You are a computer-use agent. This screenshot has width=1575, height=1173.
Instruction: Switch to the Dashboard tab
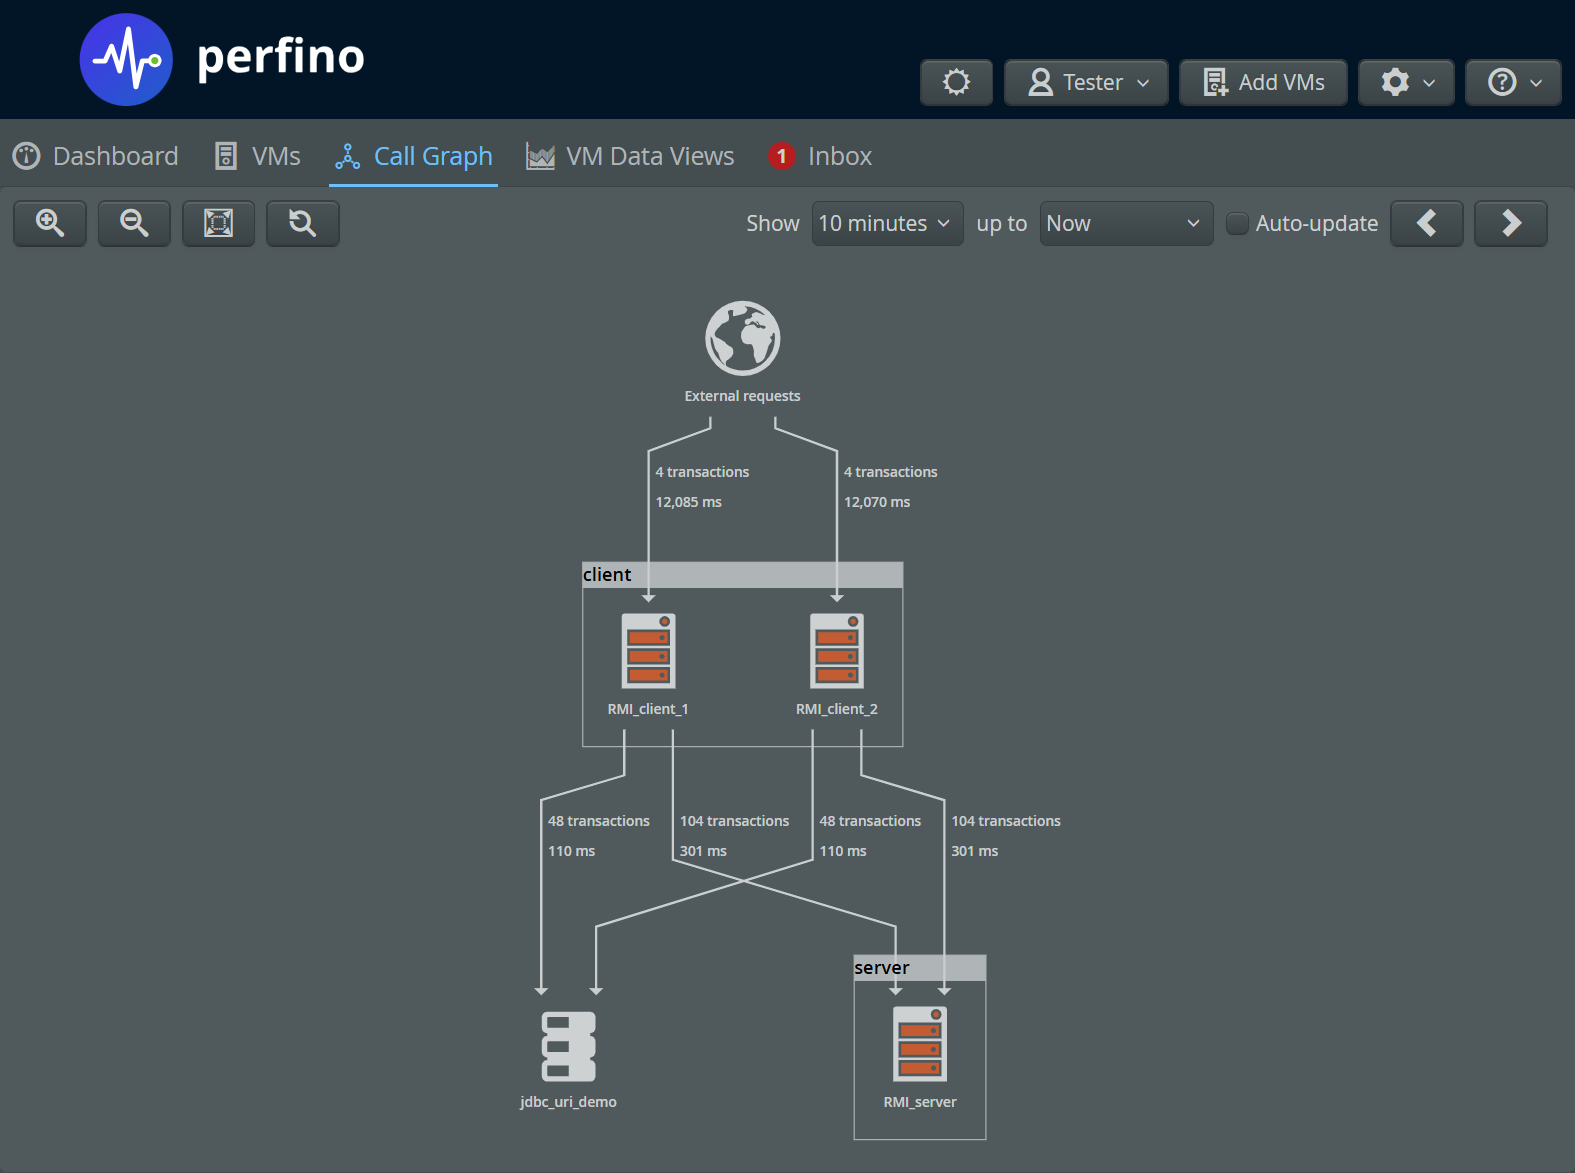[x=96, y=156]
